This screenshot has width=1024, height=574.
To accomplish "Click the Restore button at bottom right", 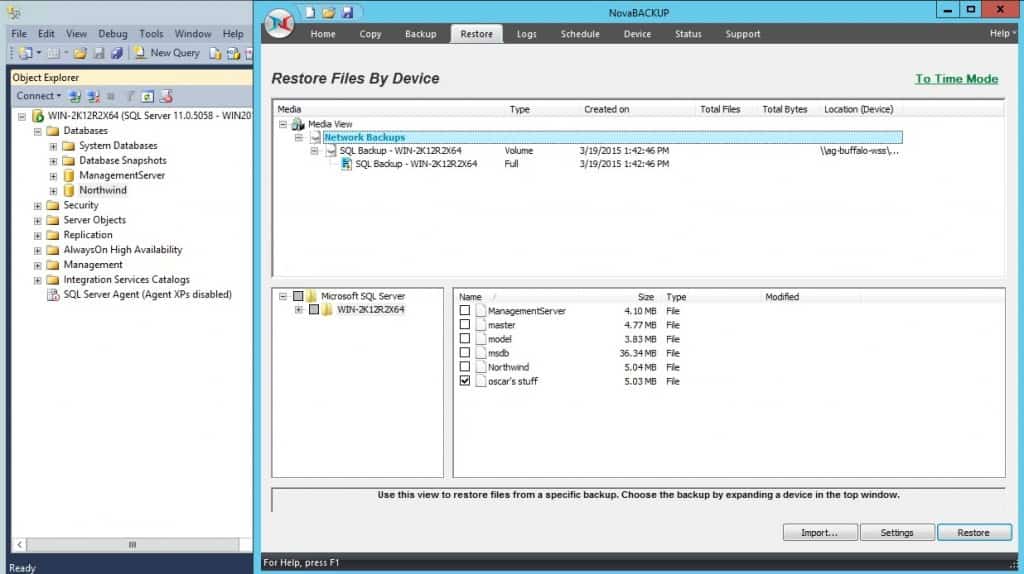I will click(974, 532).
